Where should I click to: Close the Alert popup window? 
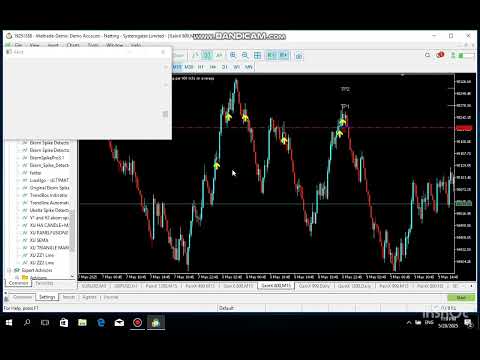pos(163,52)
